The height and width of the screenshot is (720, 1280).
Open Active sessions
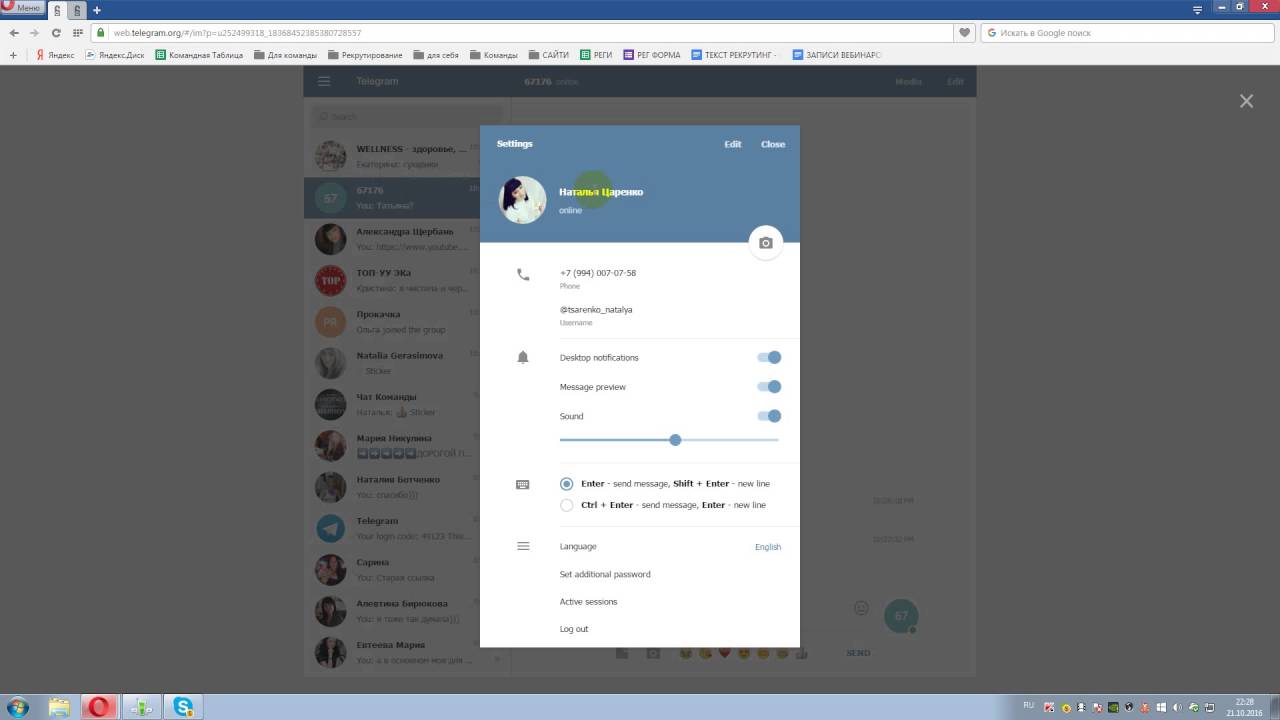pos(588,602)
